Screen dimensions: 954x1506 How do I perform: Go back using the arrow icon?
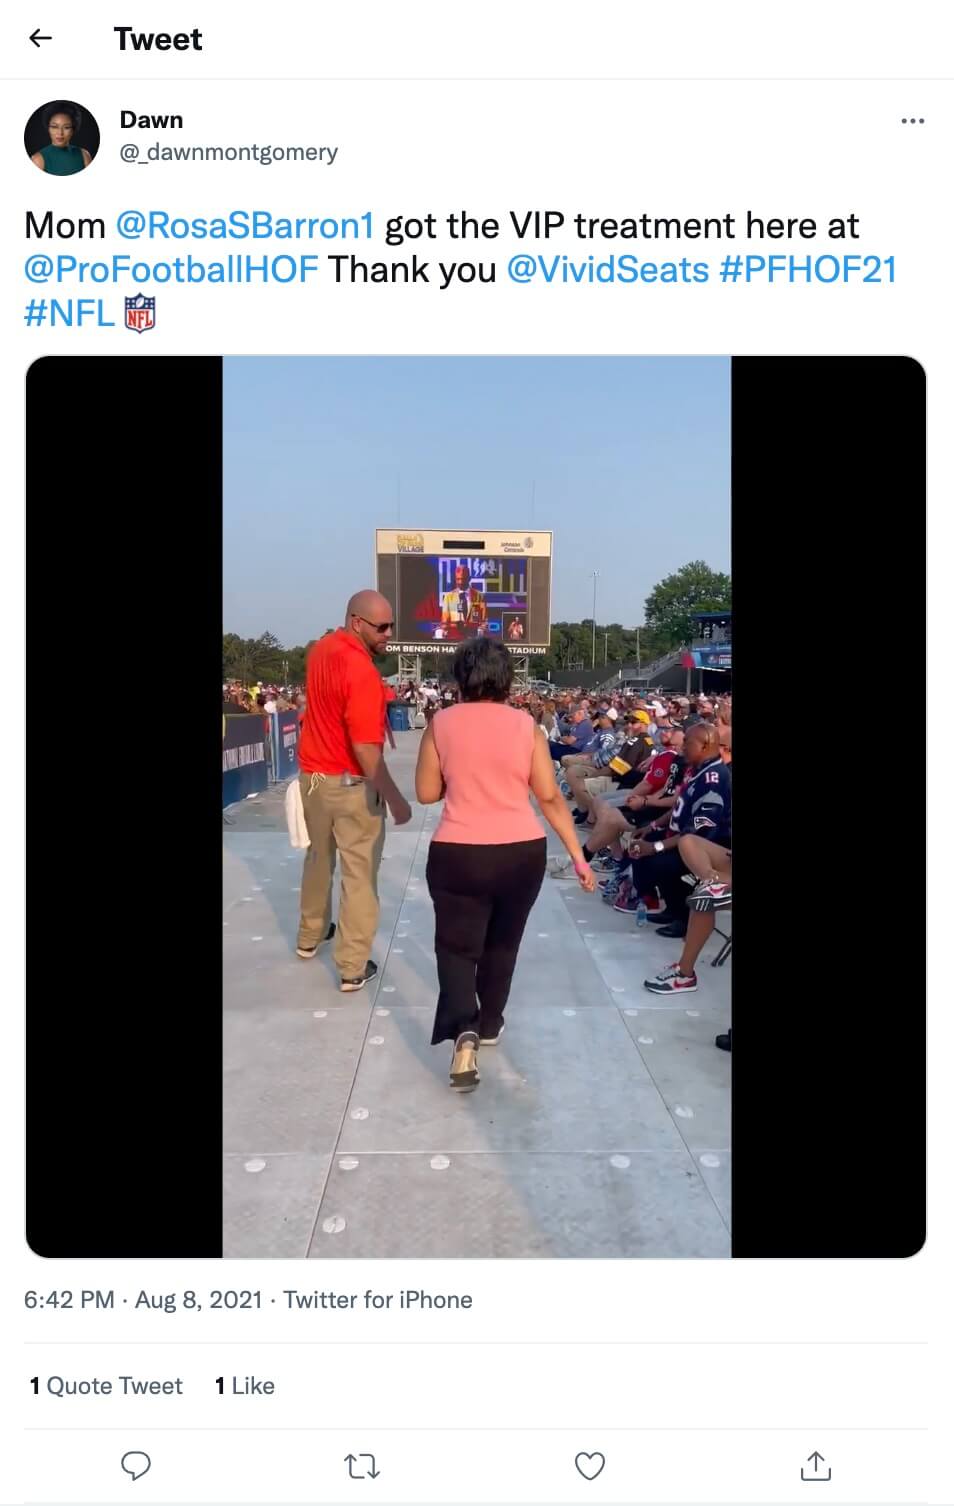point(40,38)
